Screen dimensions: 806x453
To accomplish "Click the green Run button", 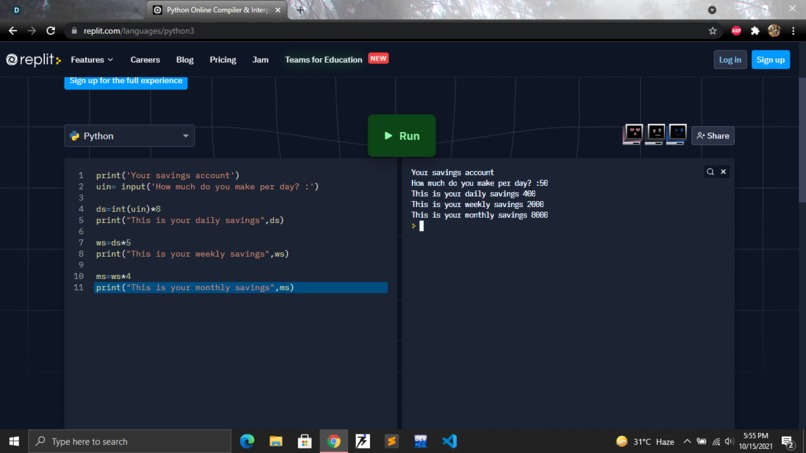I will pyautogui.click(x=401, y=136).
